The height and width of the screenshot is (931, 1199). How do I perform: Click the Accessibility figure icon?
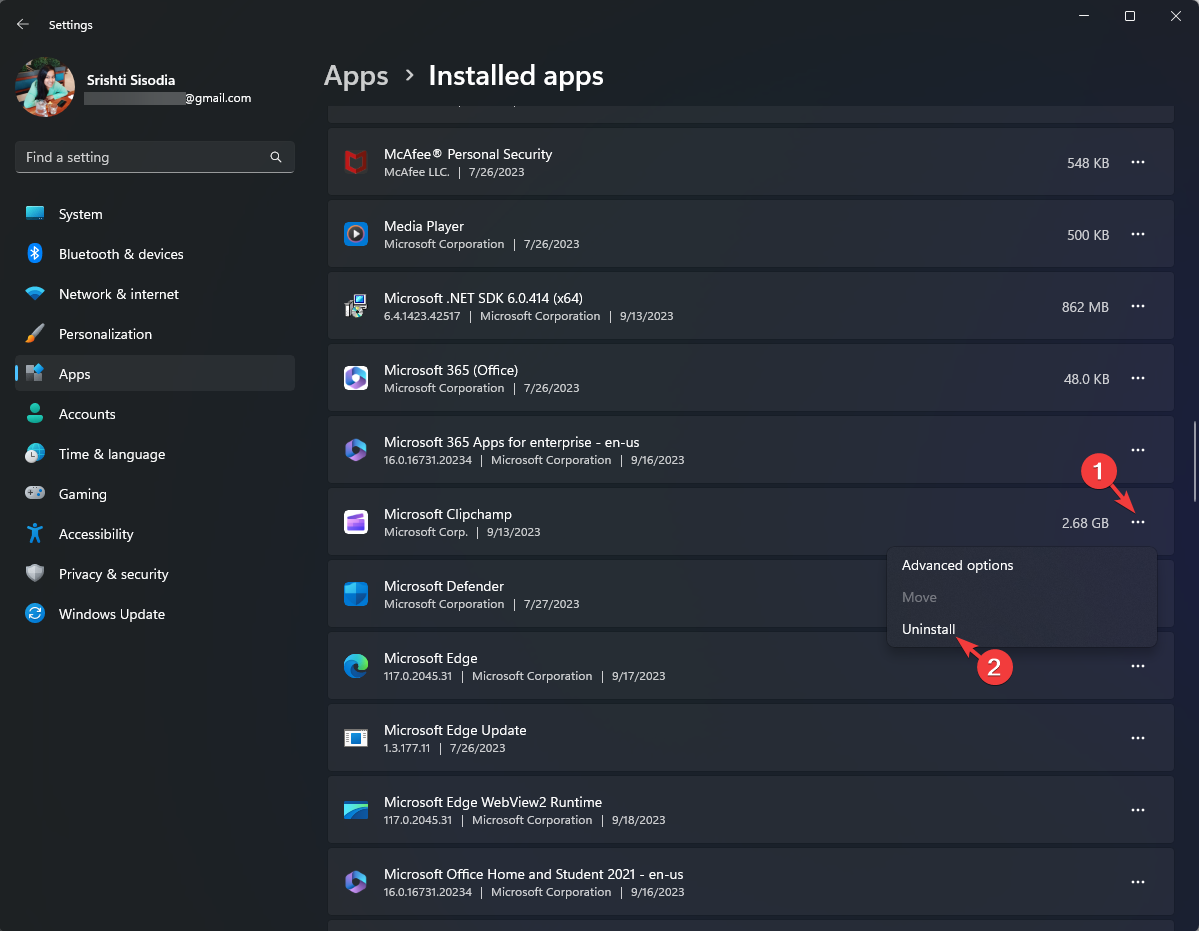[x=35, y=533]
